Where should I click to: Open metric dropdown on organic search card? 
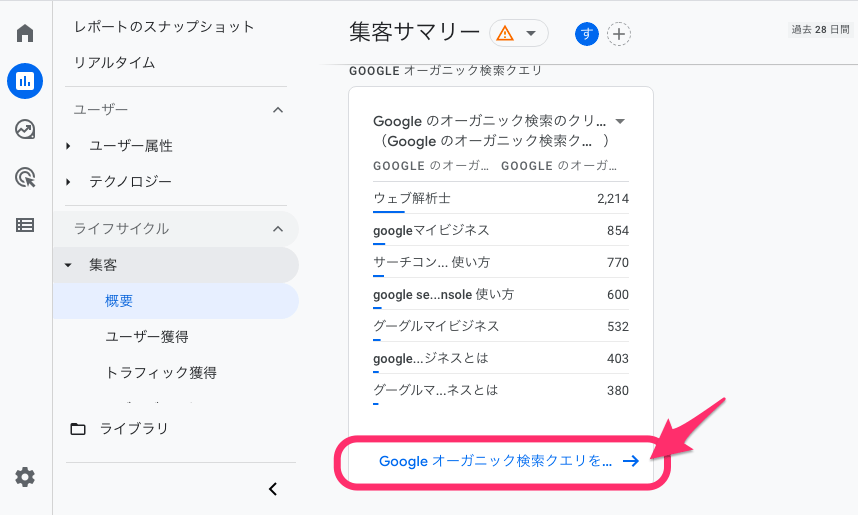[620, 121]
